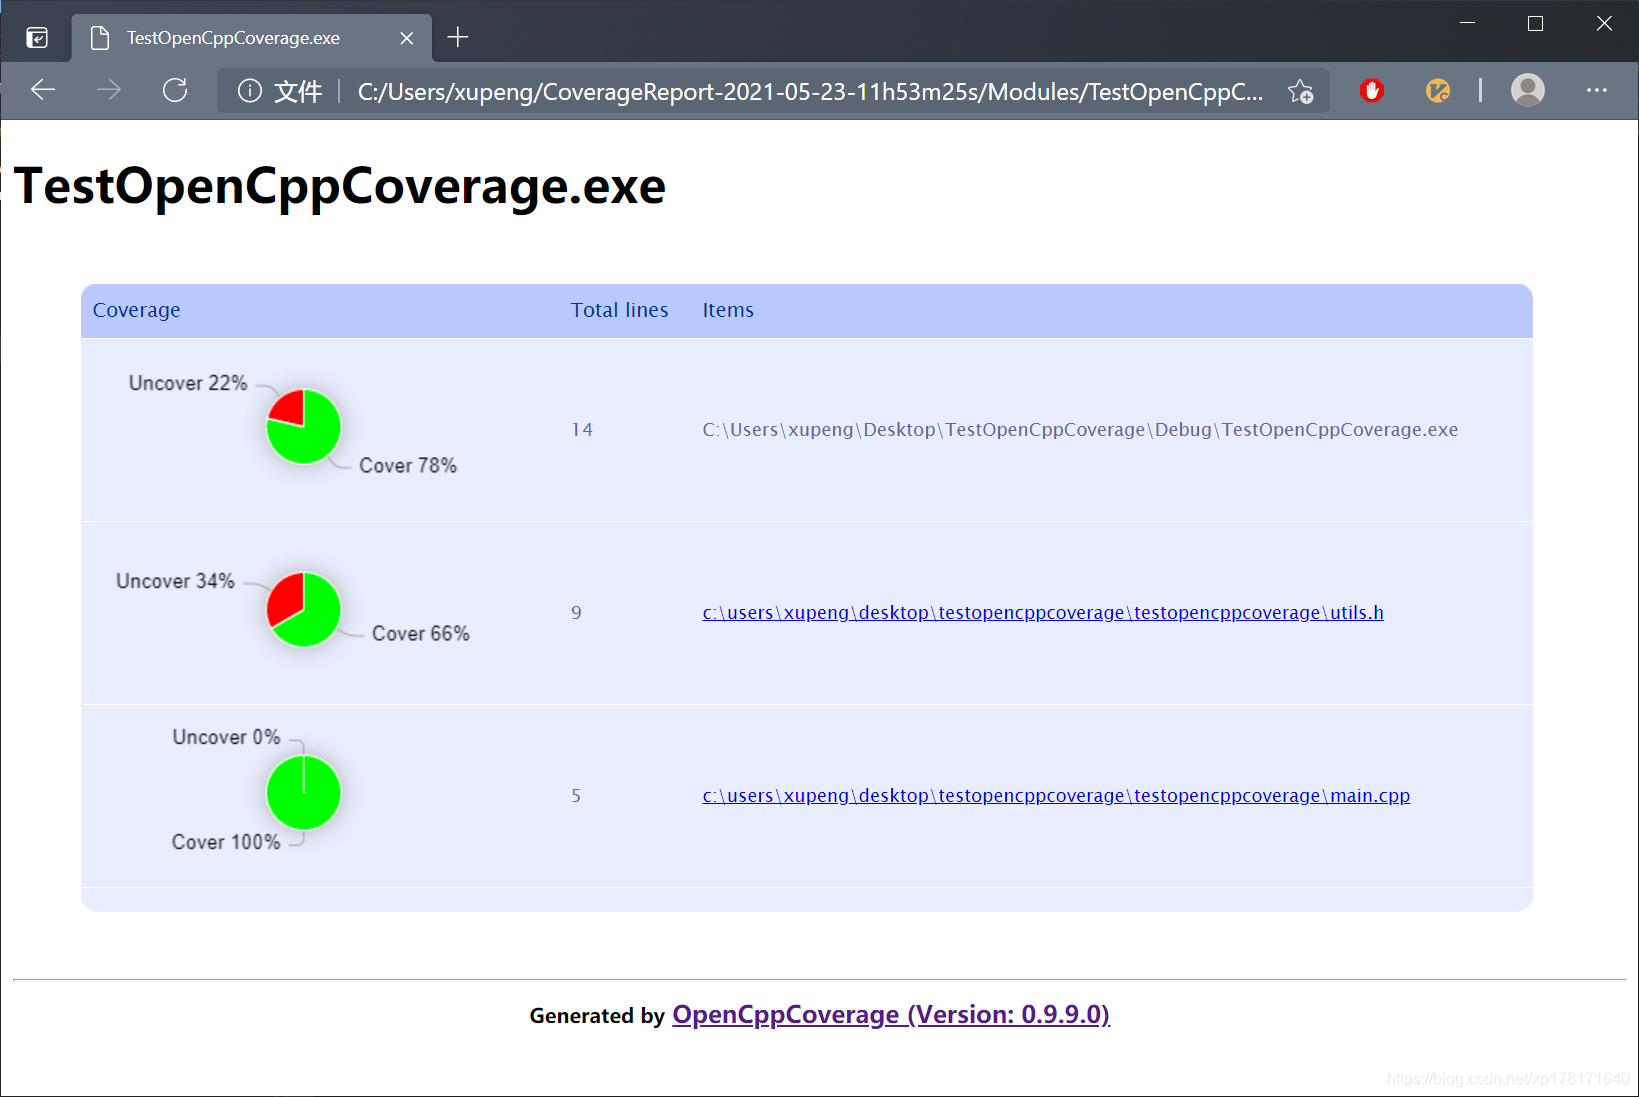
Task: Click the Cover 66% label
Action: pyautogui.click(x=421, y=634)
